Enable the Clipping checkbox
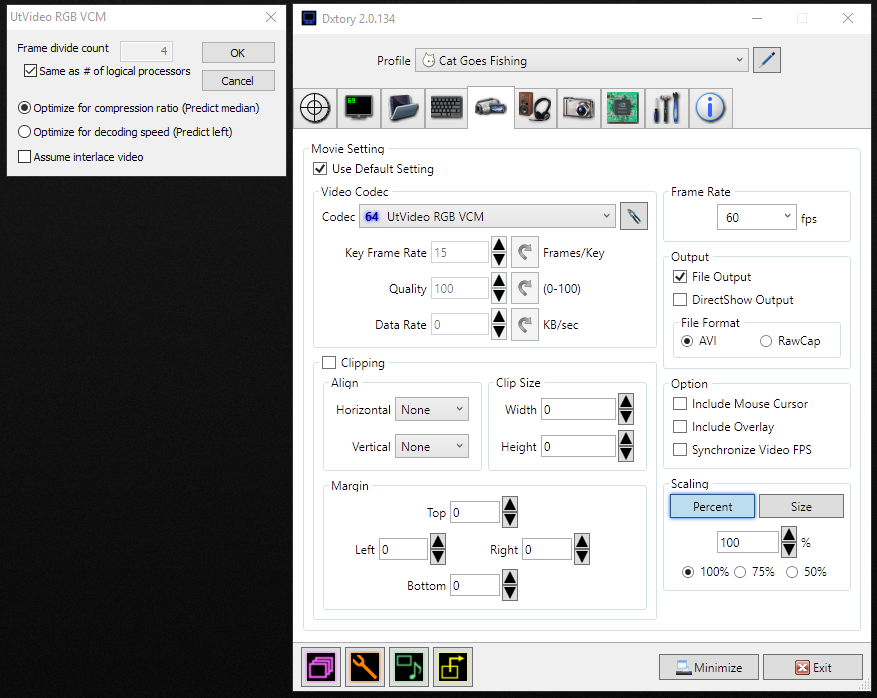The image size is (877, 698). pyautogui.click(x=329, y=363)
